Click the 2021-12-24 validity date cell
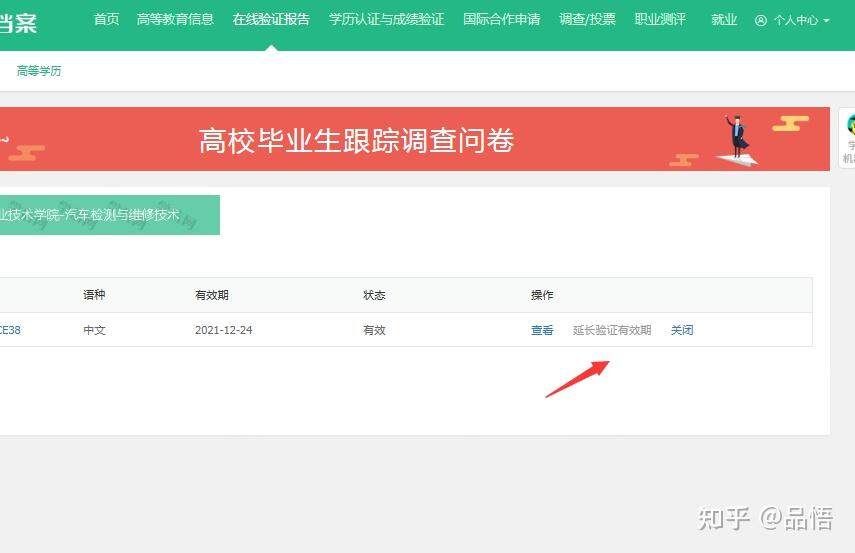 tap(224, 330)
